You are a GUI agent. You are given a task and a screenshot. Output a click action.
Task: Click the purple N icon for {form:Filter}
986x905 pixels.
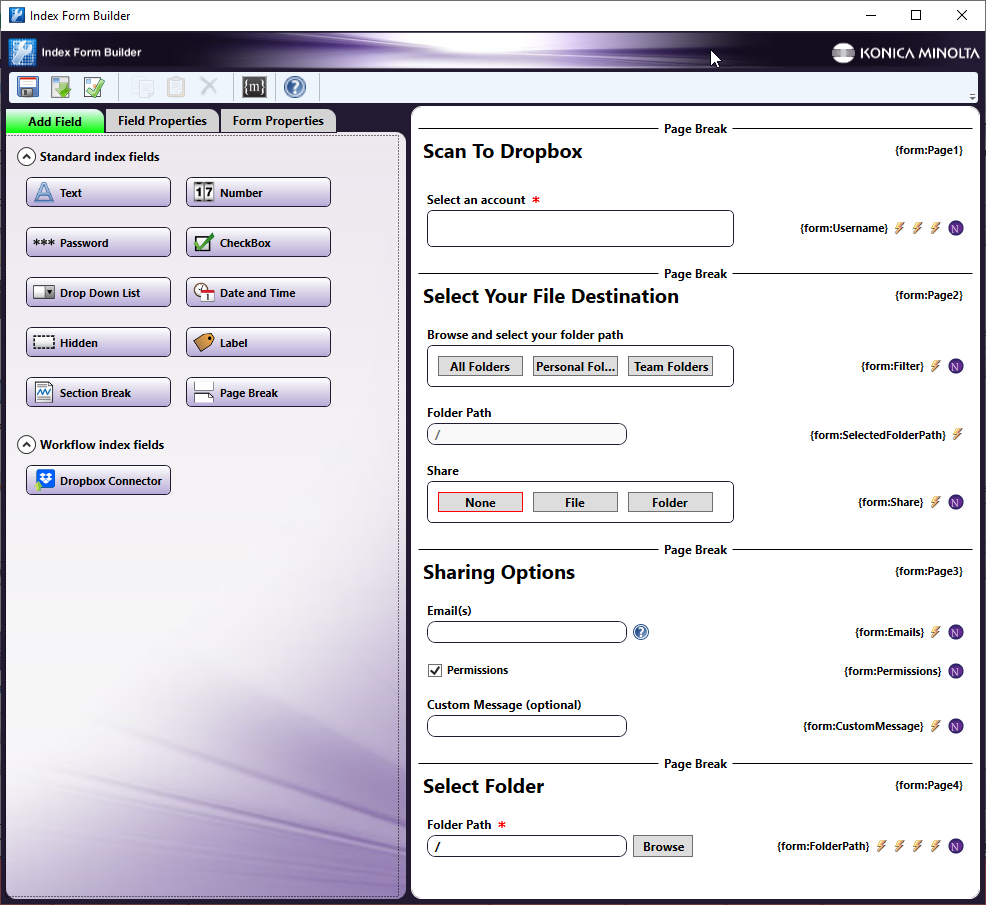click(x=956, y=366)
